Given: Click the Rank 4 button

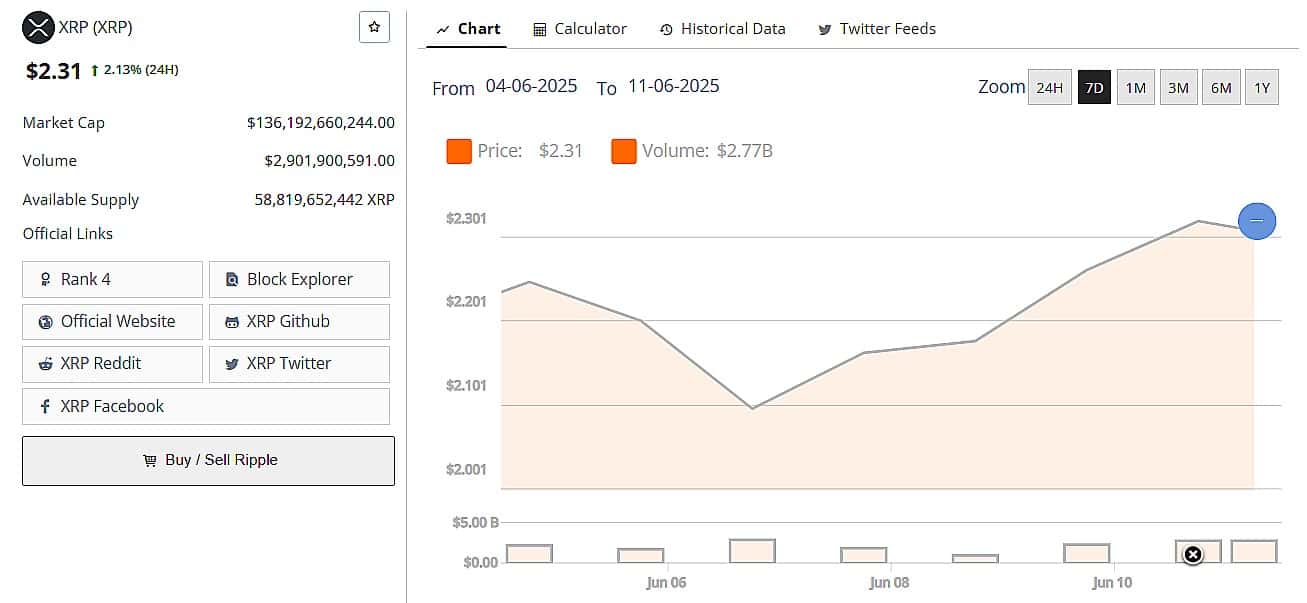Looking at the screenshot, I should [112, 280].
